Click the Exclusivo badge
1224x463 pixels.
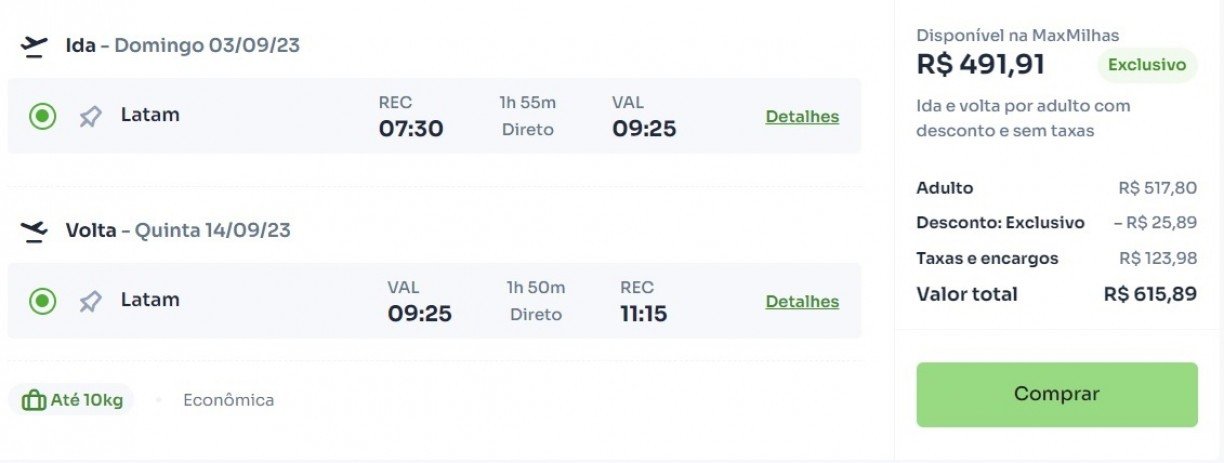pyautogui.click(x=1147, y=65)
